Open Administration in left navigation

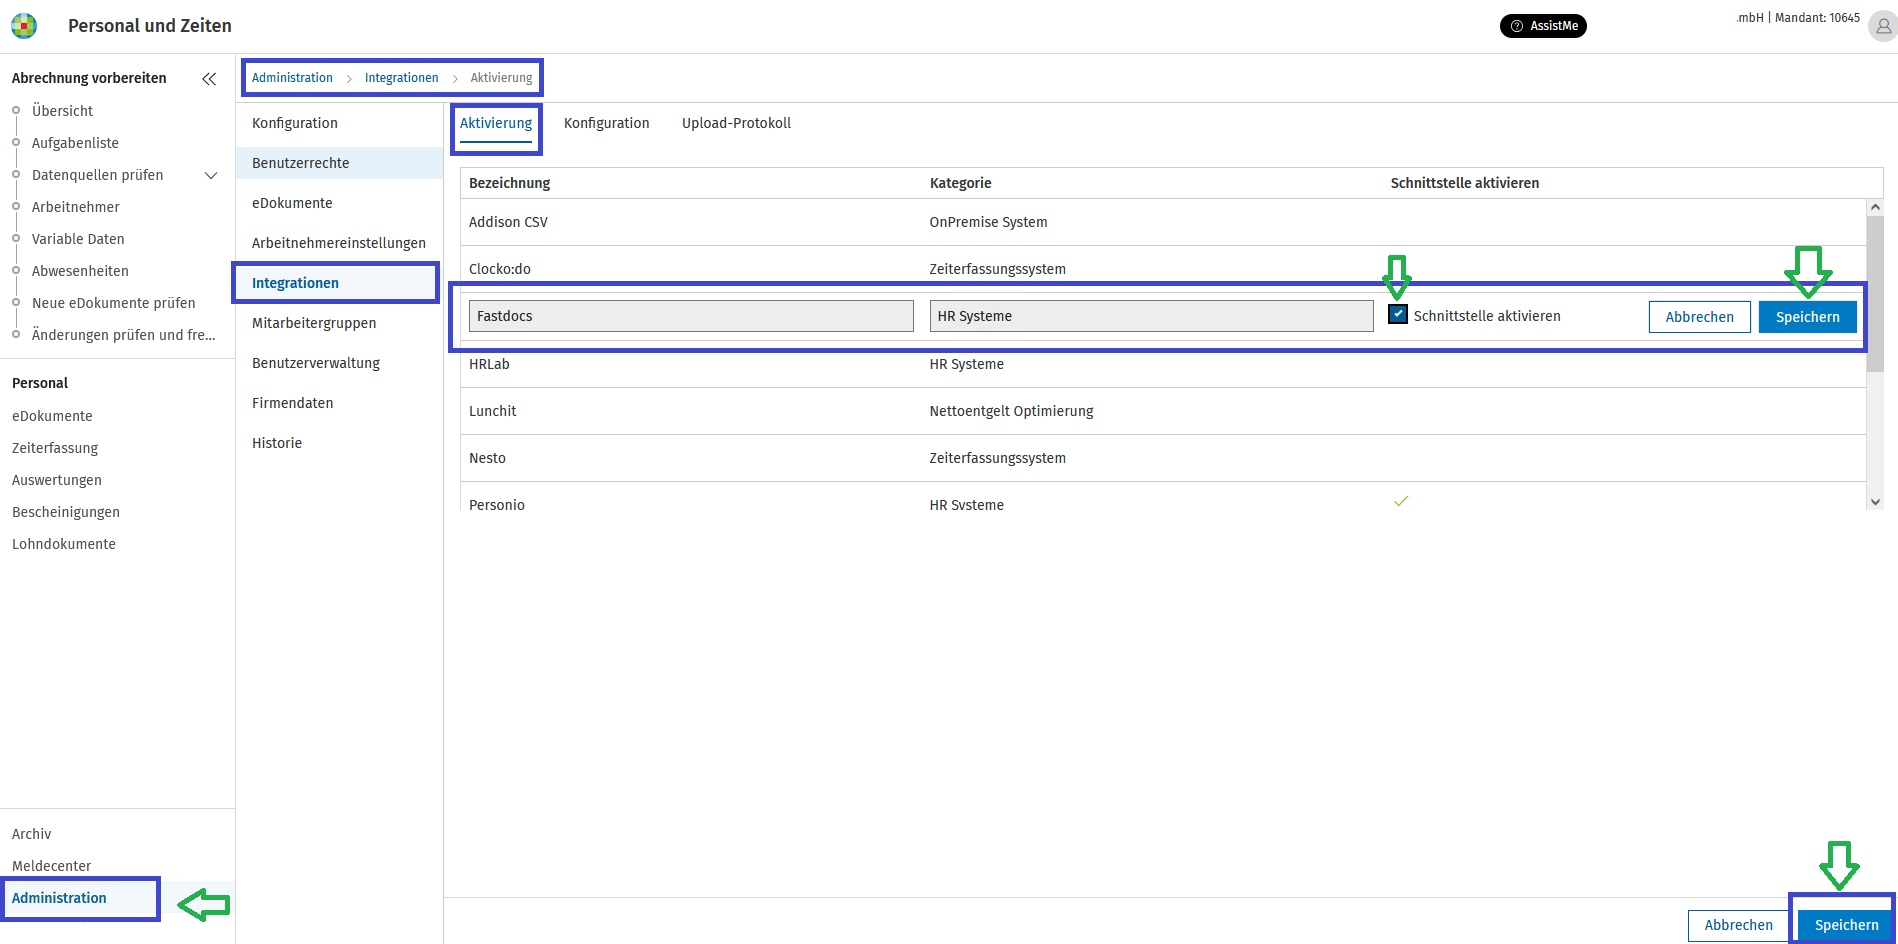tap(59, 898)
